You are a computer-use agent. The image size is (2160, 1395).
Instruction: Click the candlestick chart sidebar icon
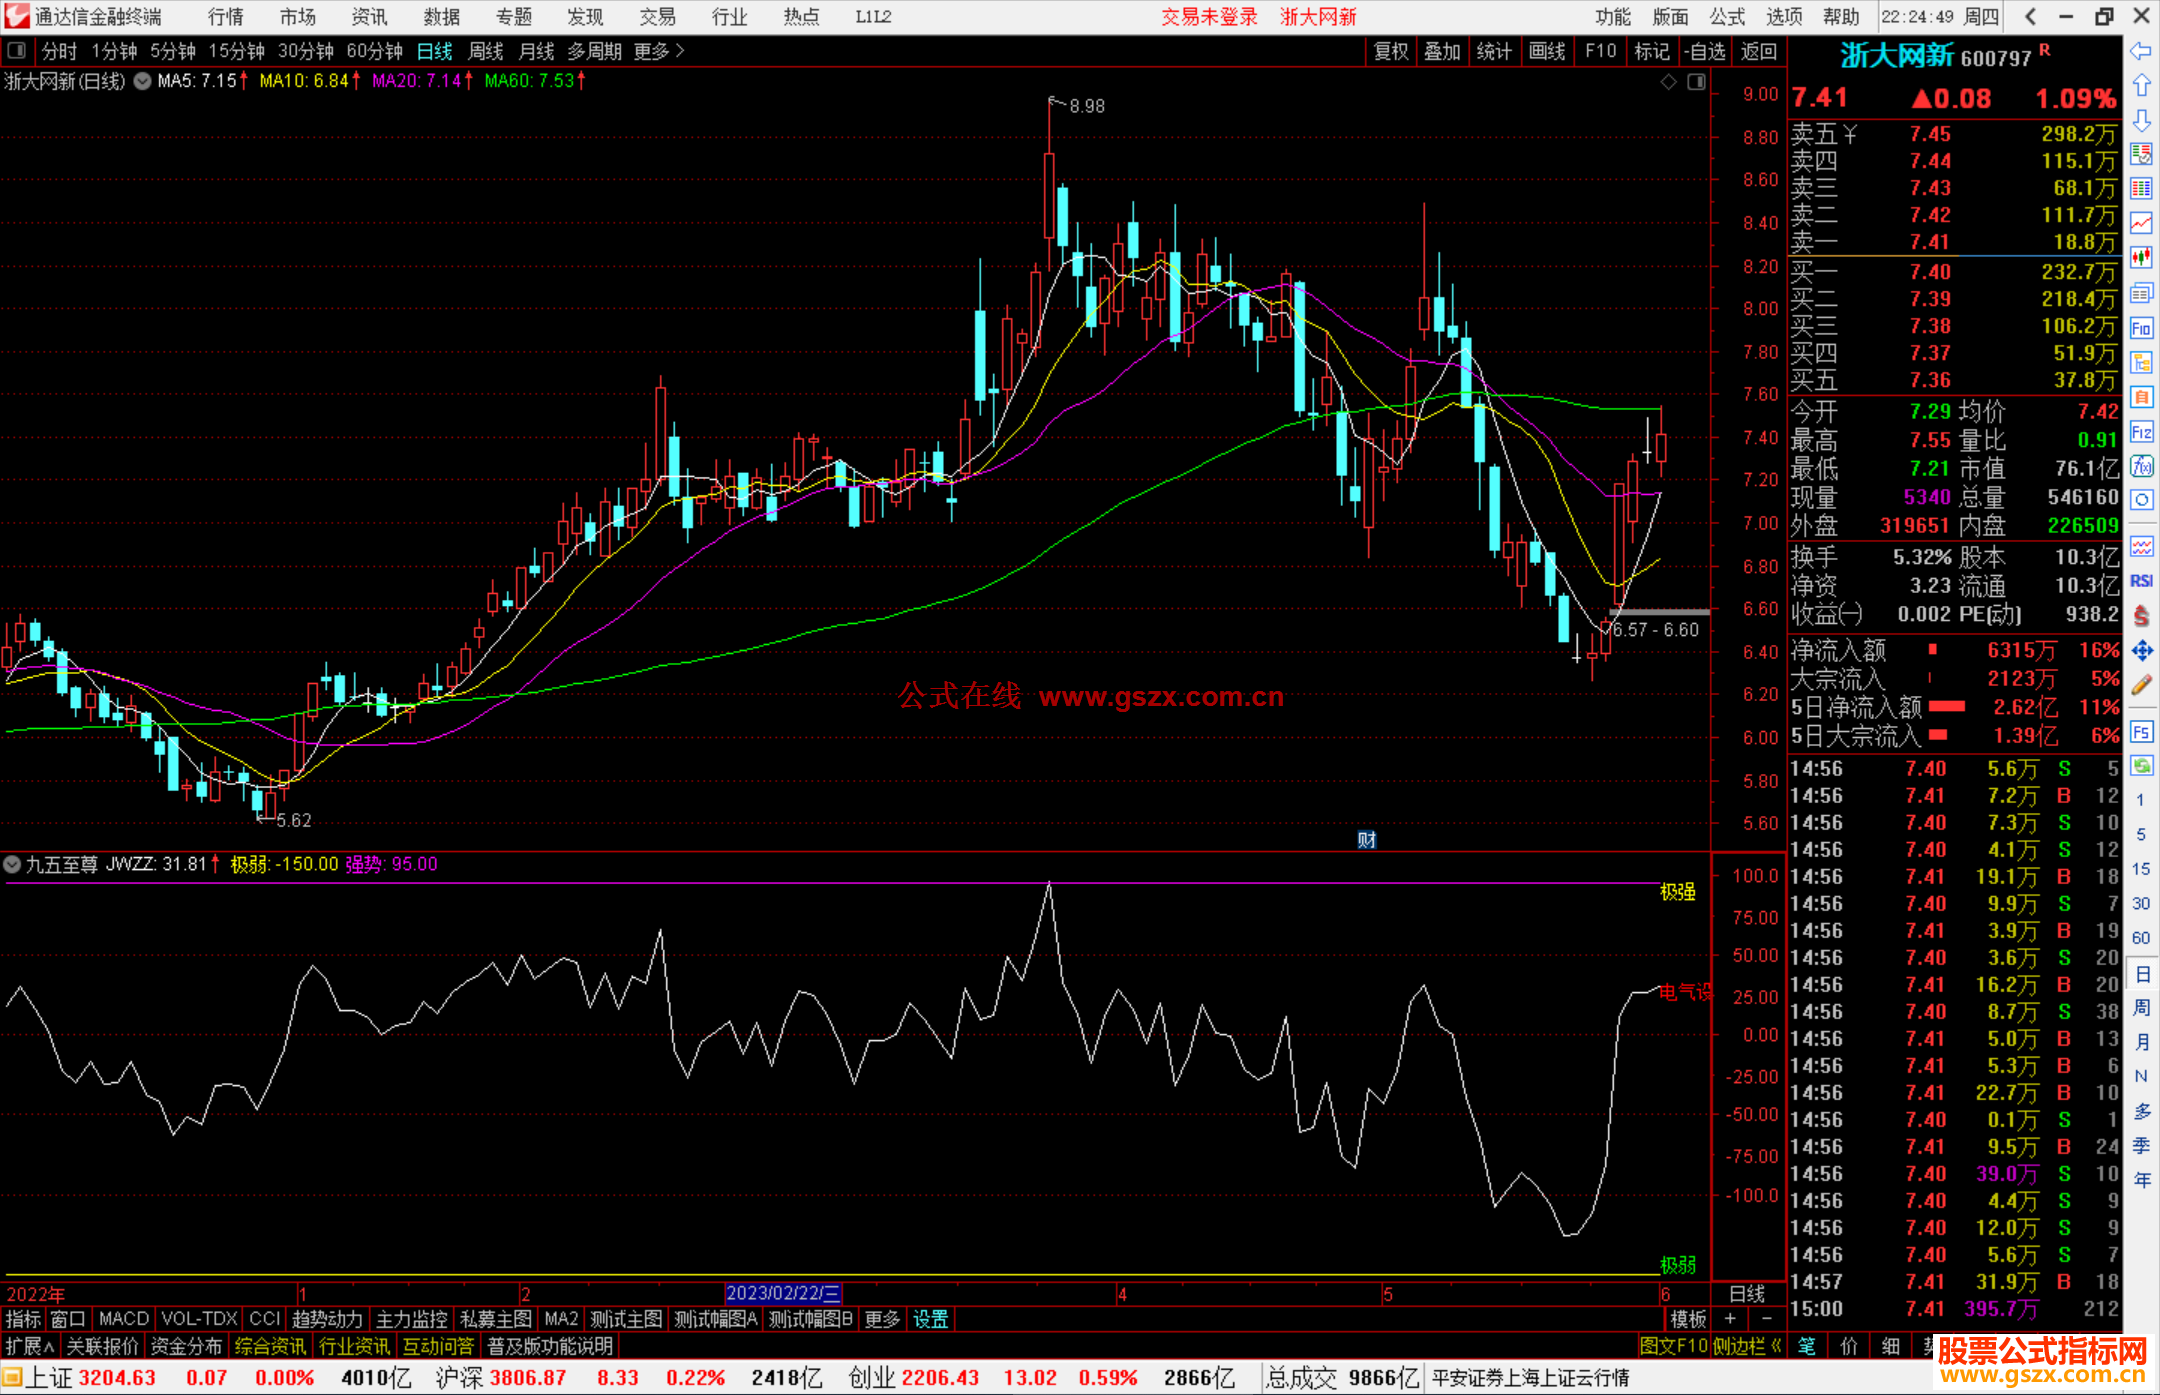click(x=2141, y=258)
